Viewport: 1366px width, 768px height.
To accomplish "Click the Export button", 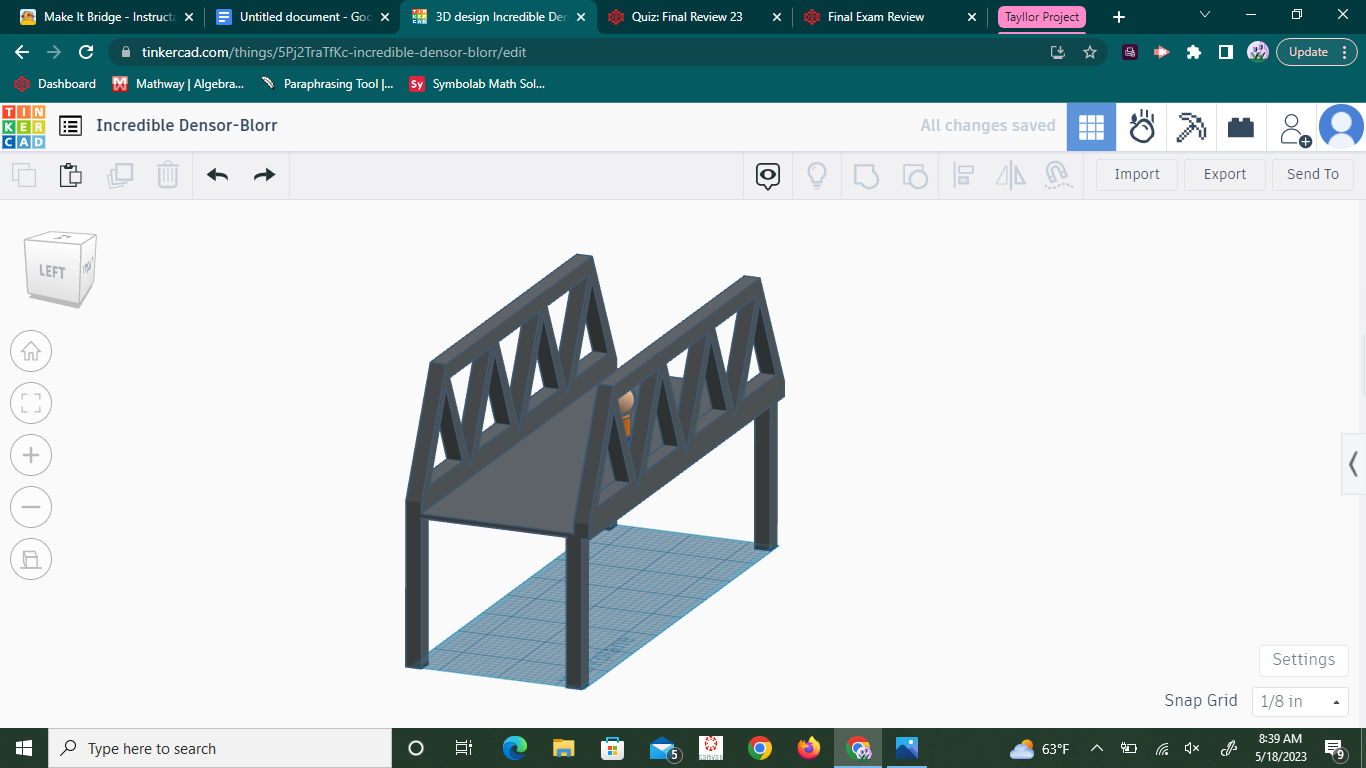I will (1224, 174).
